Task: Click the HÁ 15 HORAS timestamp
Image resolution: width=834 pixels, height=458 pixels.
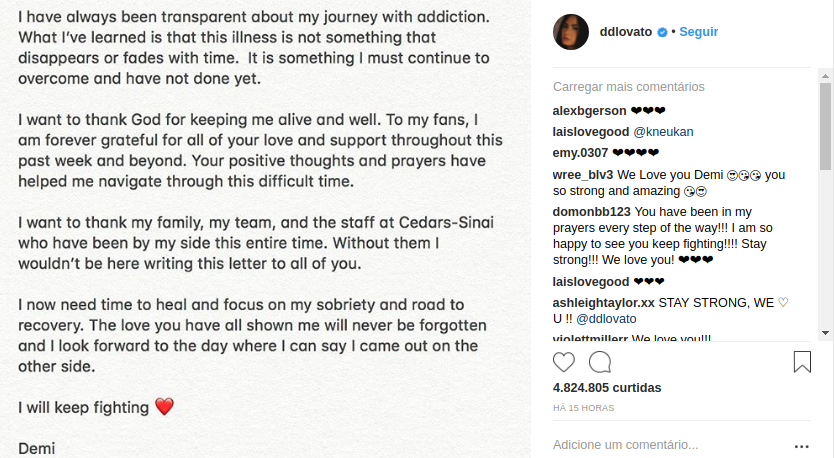Action: (583, 408)
